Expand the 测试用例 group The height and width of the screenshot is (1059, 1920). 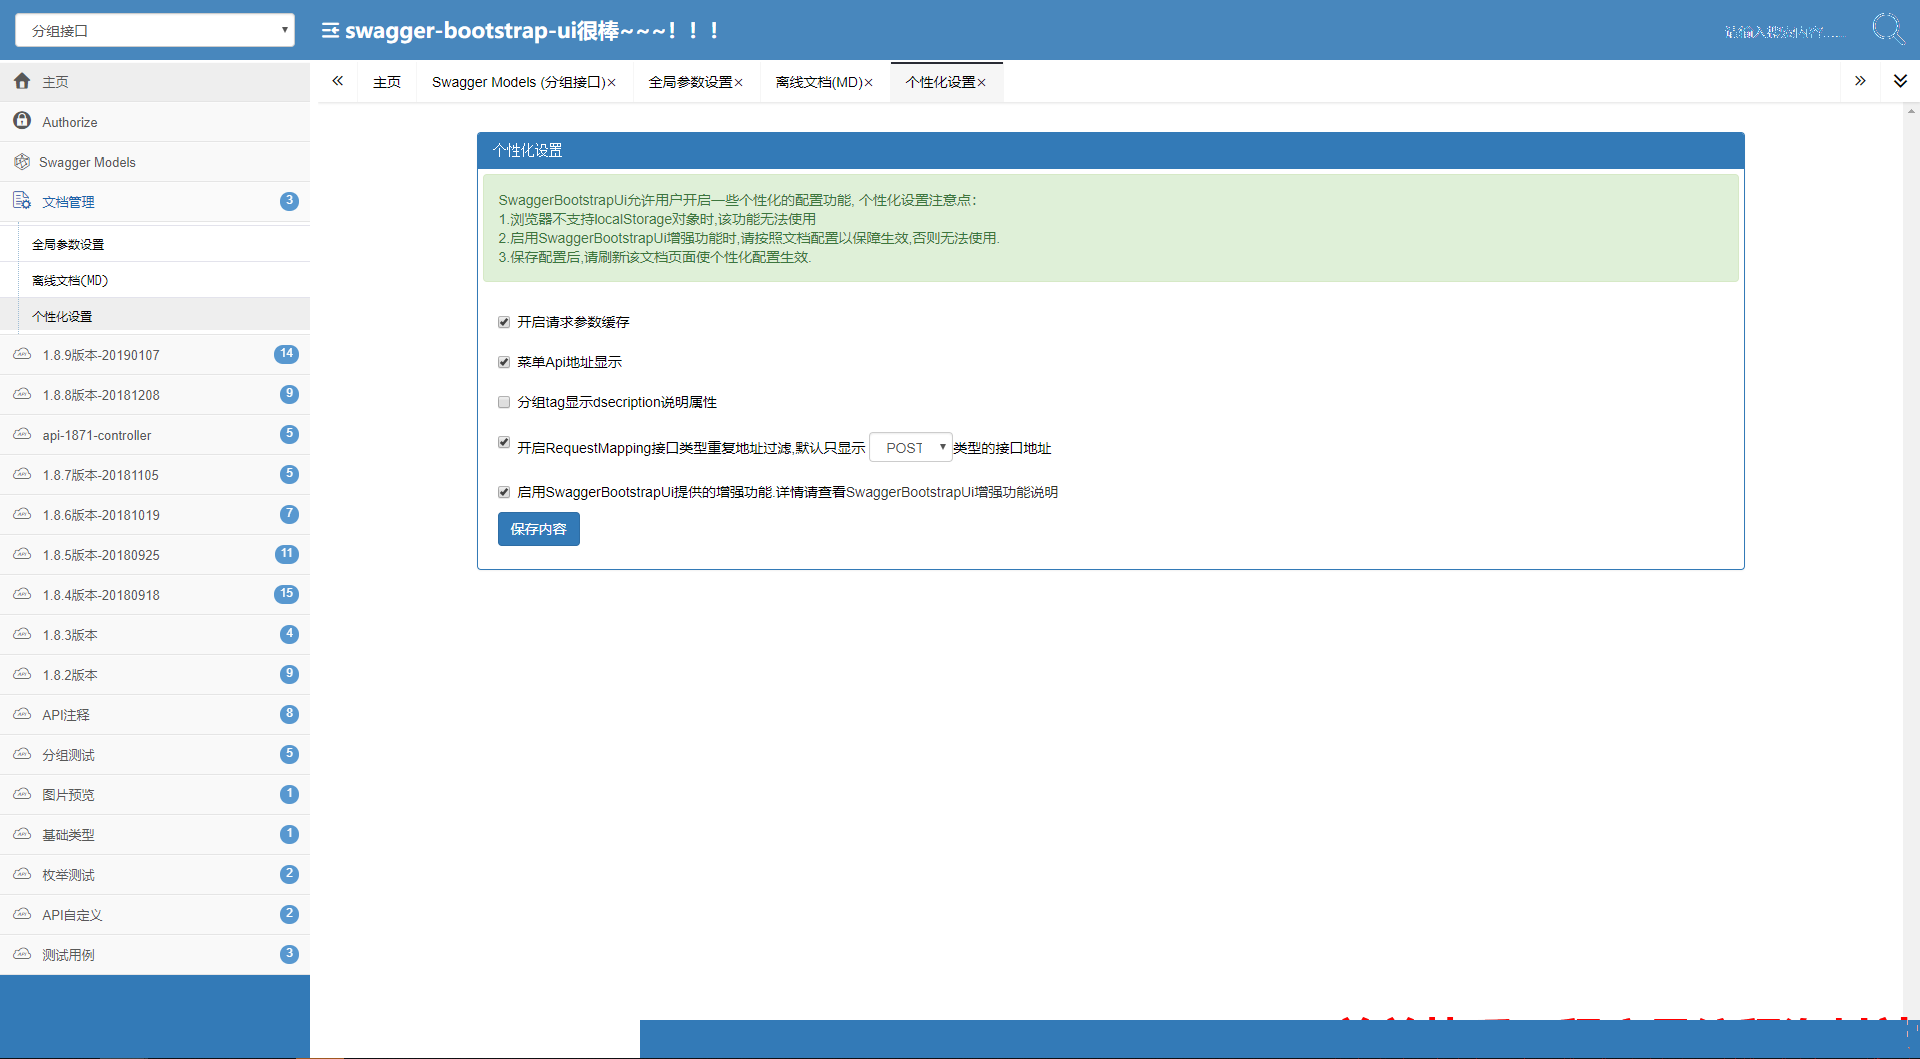click(155, 954)
